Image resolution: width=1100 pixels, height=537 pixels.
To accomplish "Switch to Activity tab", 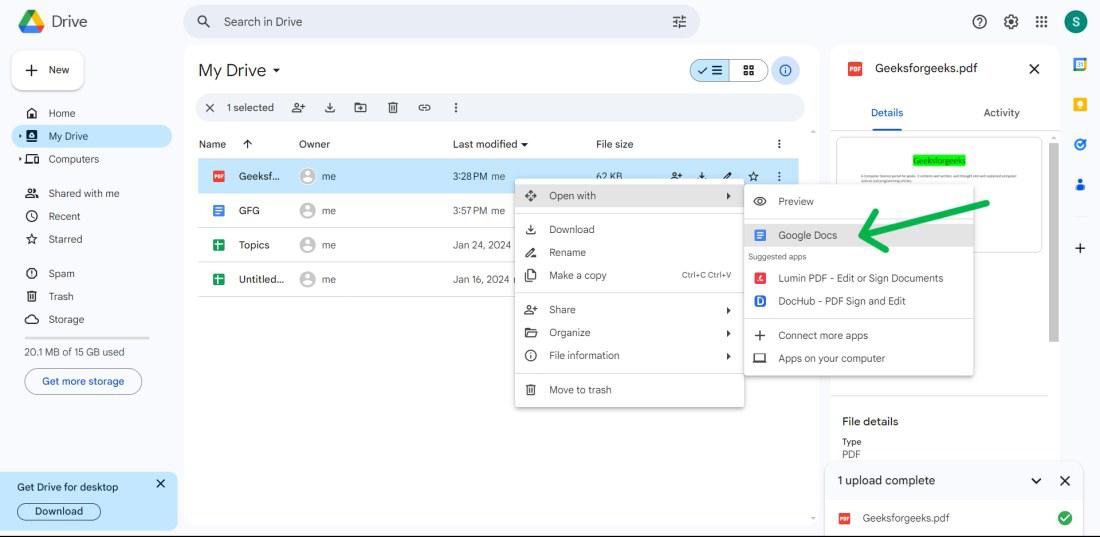I will 1001,113.
